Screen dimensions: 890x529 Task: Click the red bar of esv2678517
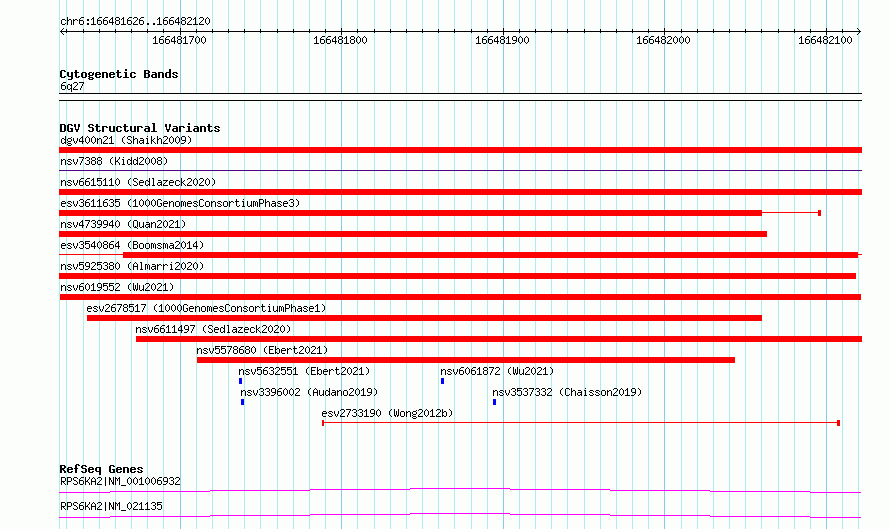point(424,318)
